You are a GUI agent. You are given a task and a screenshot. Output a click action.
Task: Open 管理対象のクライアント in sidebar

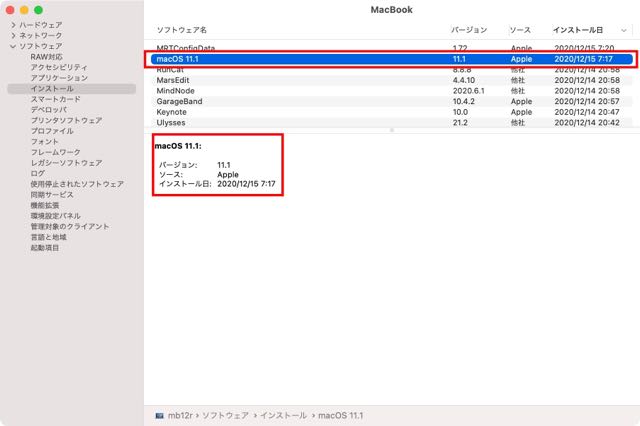(x=70, y=226)
